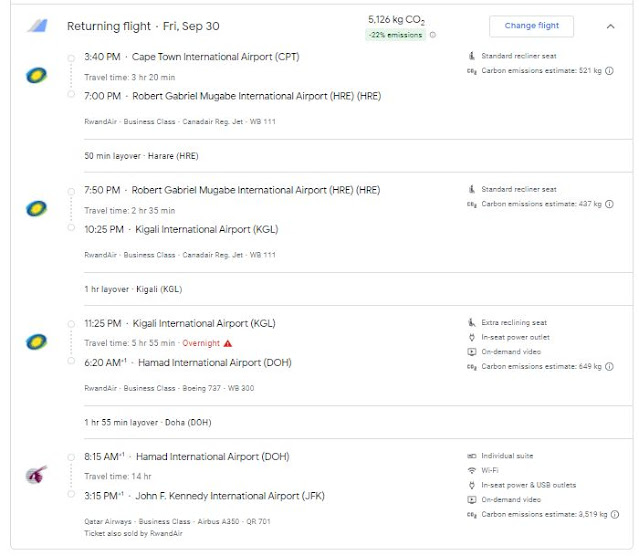Click the Returning flight Fri, Sep 30 header
The height and width of the screenshot is (556, 639).
[x=136, y=26]
